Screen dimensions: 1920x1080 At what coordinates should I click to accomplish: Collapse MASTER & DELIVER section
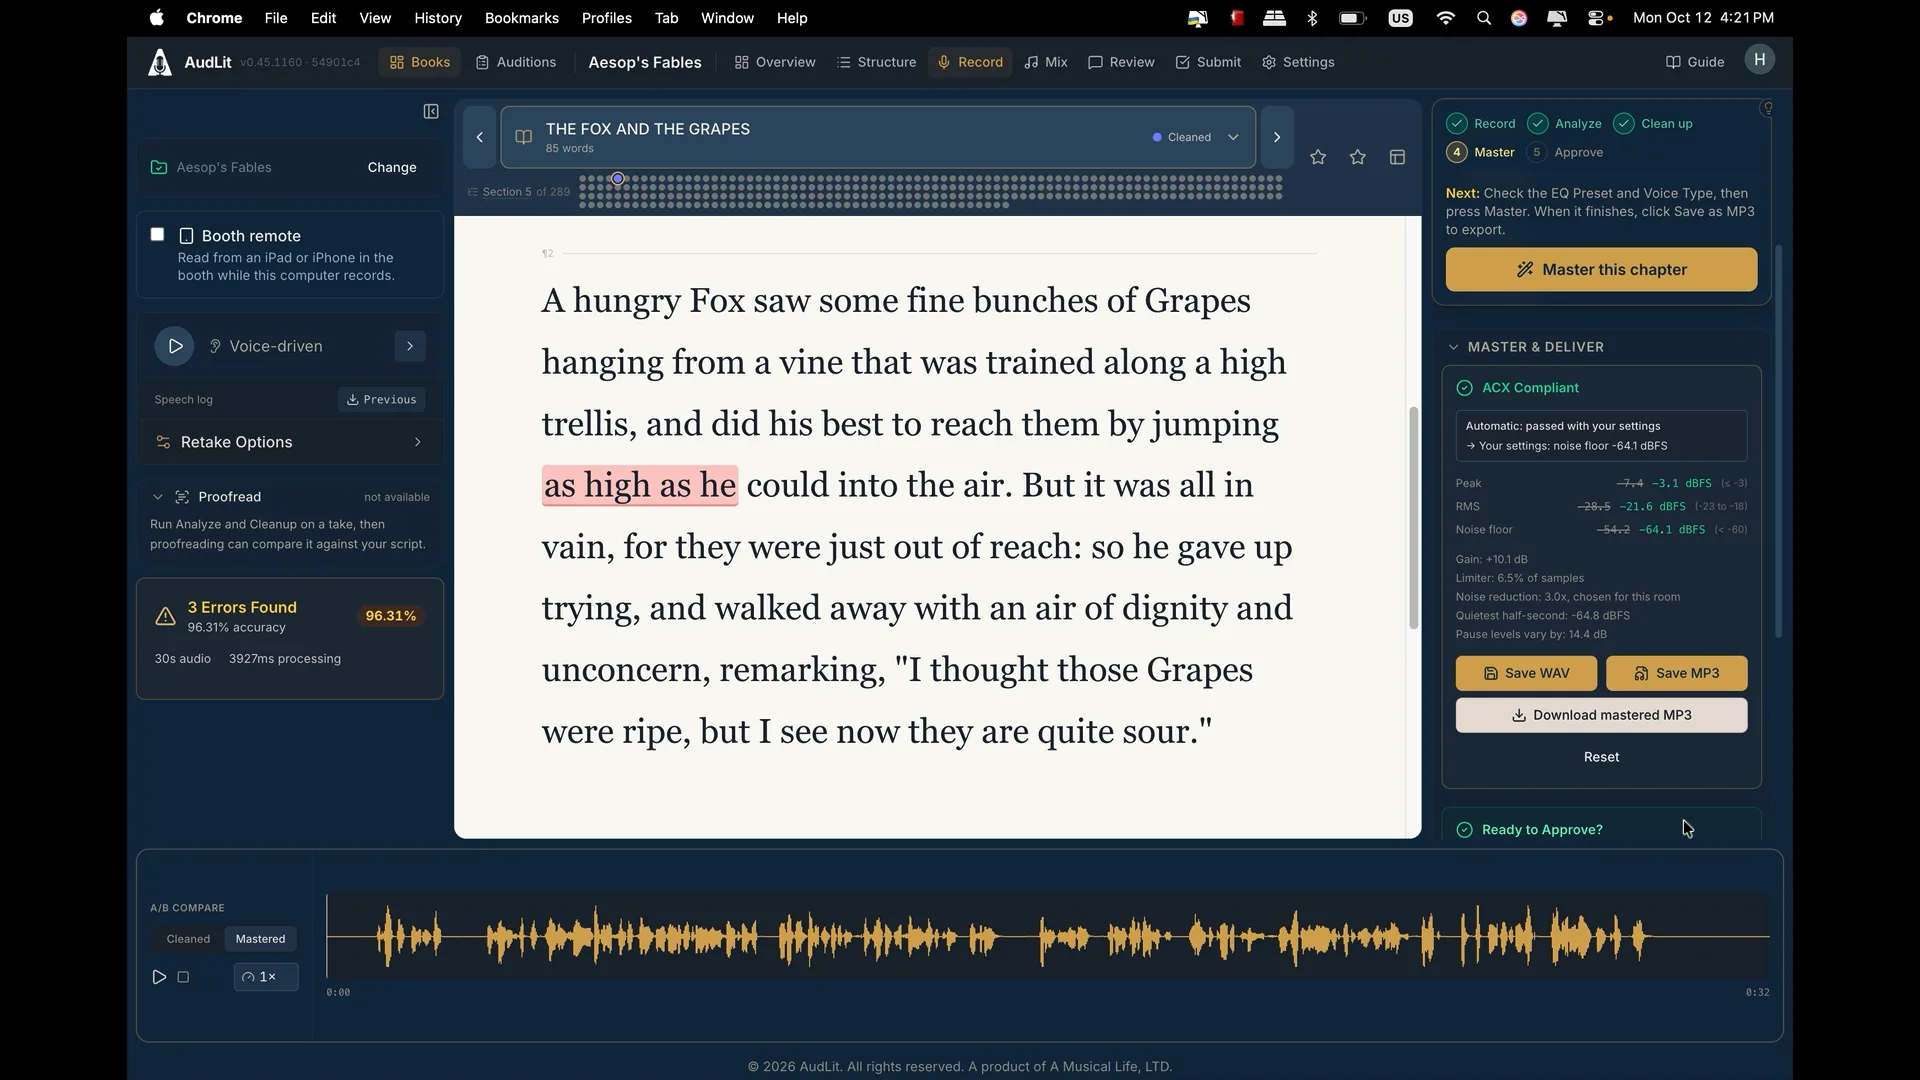click(x=1453, y=347)
